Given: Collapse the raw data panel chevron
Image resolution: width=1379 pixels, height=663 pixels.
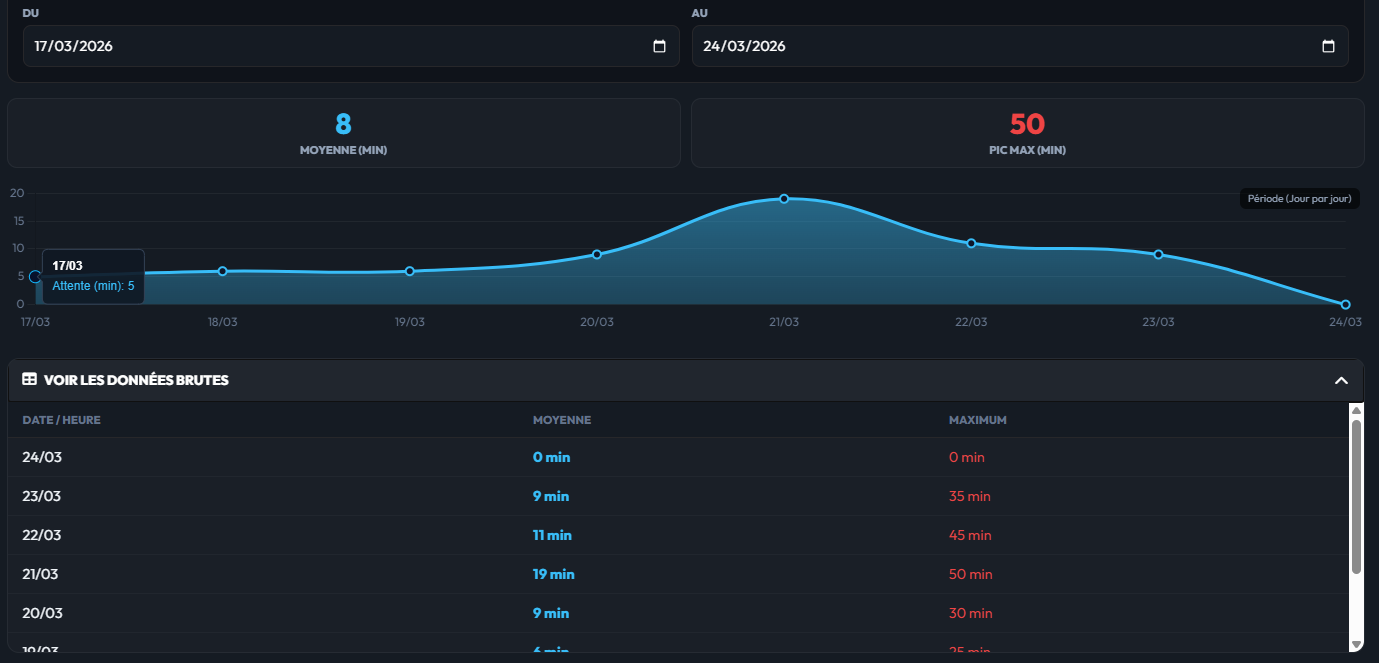Looking at the screenshot, I should 1341,380.
